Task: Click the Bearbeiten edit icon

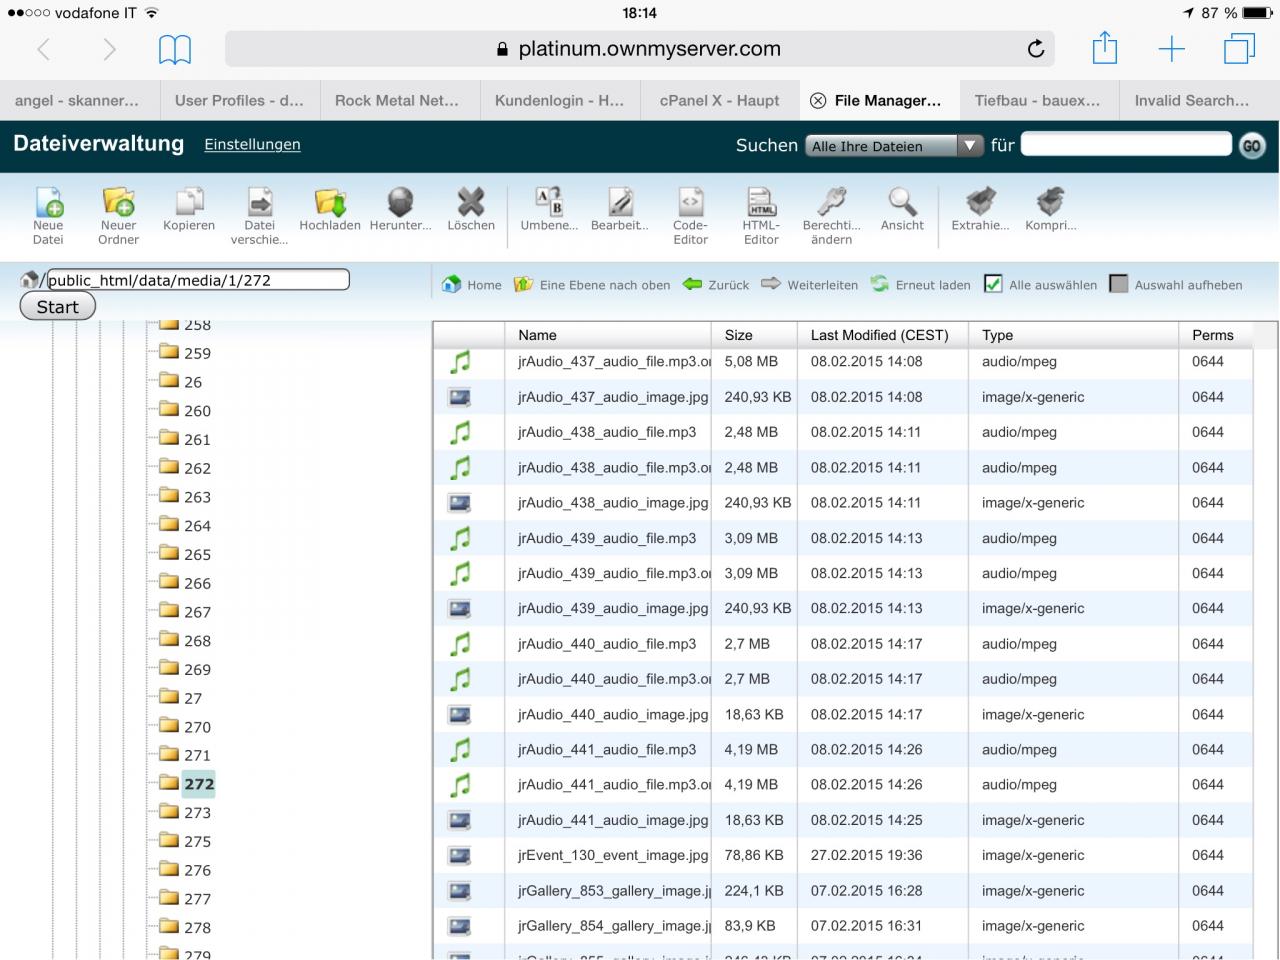Action: pyautogui.click(x=620, y=203)
